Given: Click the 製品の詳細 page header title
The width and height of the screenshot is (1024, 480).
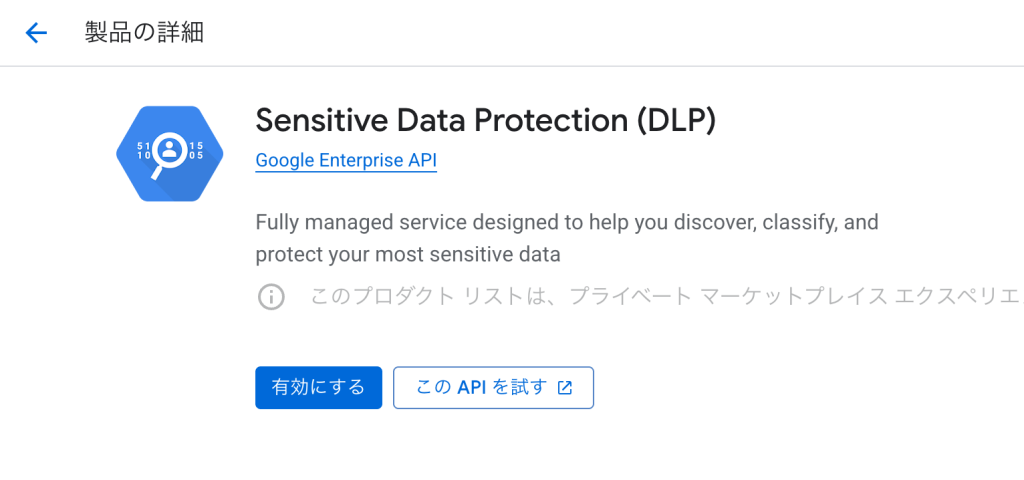Looking at the screenshot, I should (144, 33).
